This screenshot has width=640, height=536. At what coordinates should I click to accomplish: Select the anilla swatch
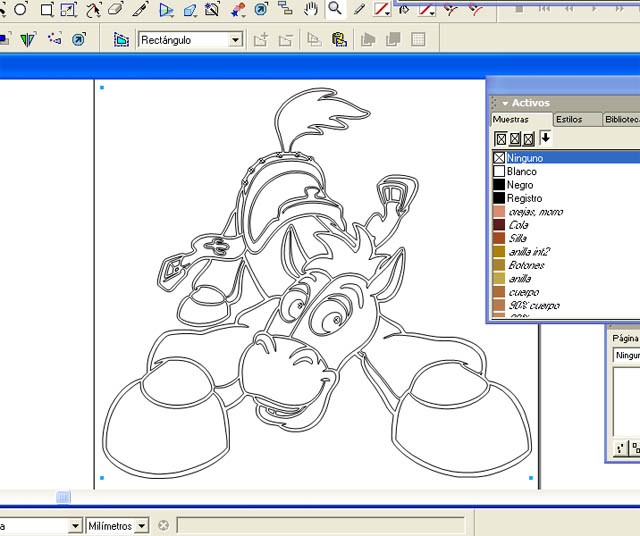[566, 278]
